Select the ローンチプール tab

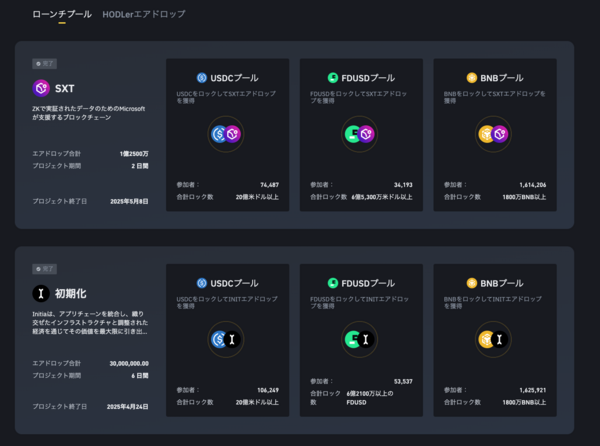[61, 15]
